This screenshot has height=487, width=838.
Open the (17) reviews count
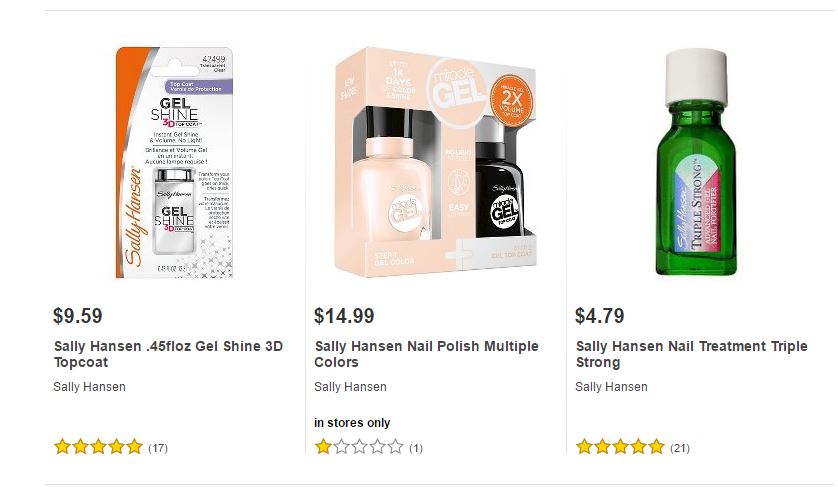point(158,448)
